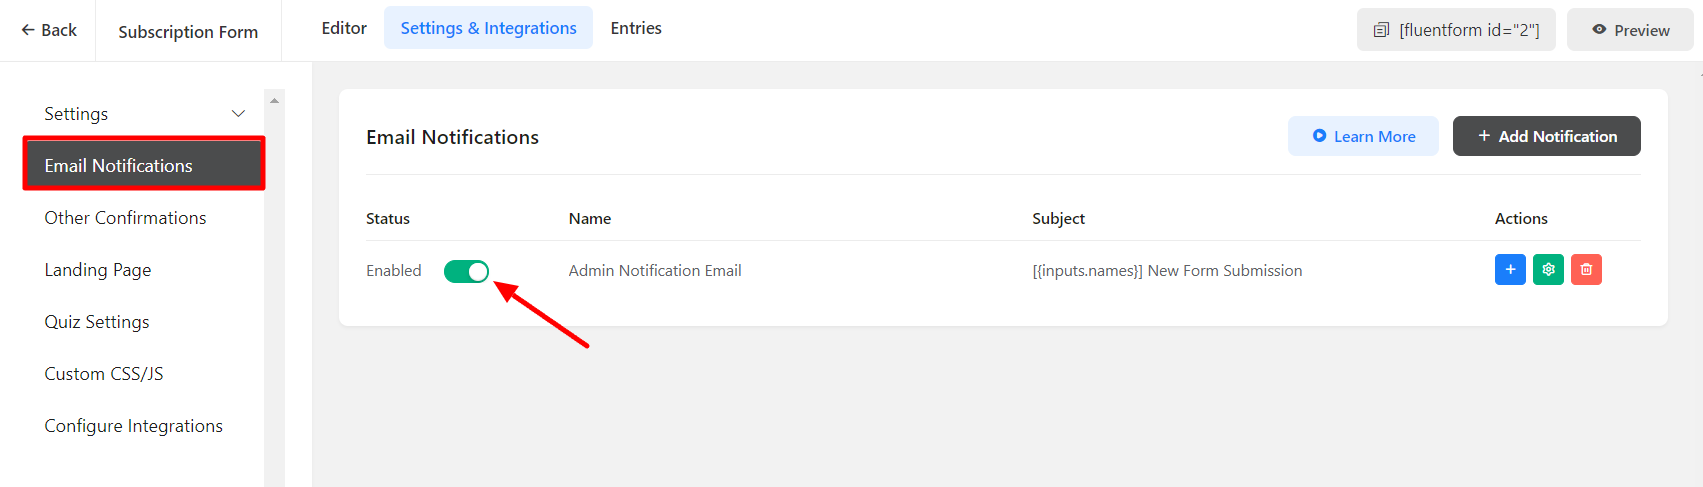Click plus icon in Add Notification
The width and height of the screenshot is (1703, 487).
[x=1484, y=136]
